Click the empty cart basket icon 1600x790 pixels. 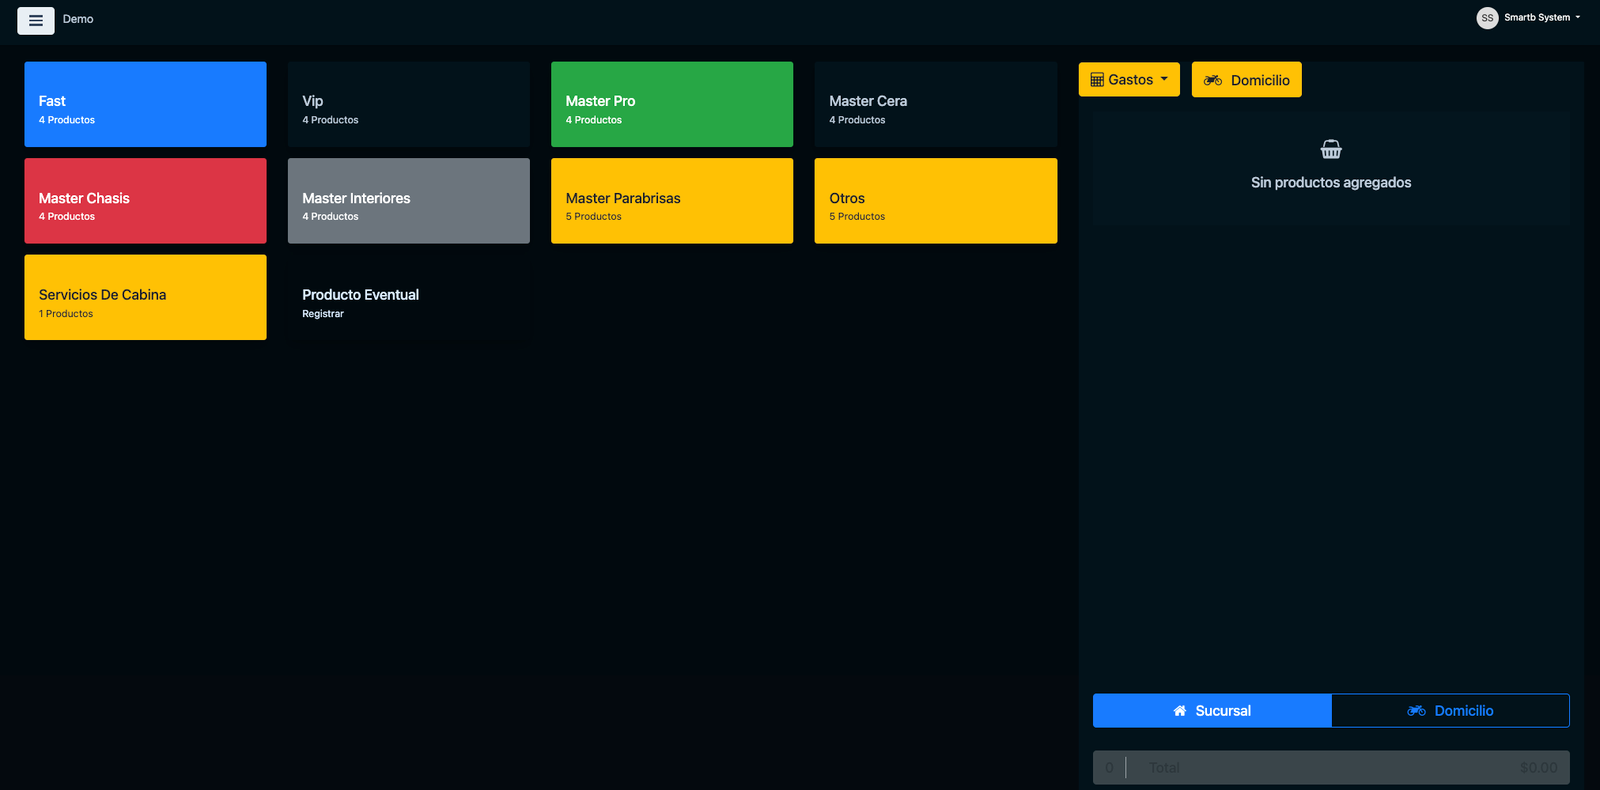(1331, 149)
